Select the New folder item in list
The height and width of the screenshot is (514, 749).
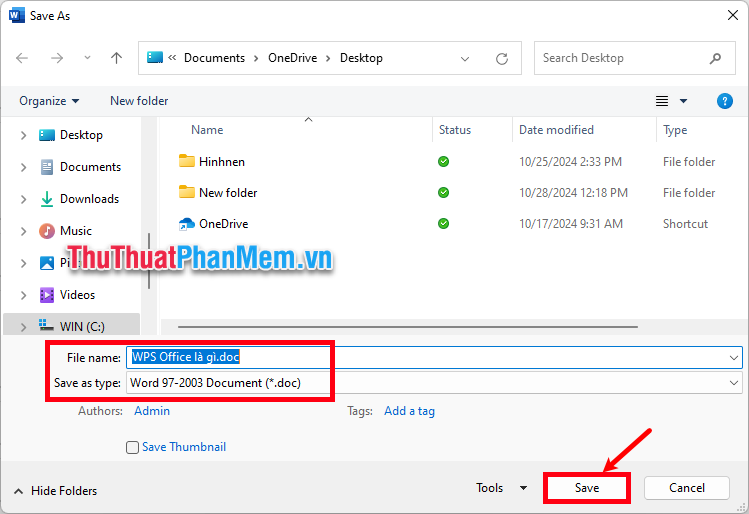228,193
